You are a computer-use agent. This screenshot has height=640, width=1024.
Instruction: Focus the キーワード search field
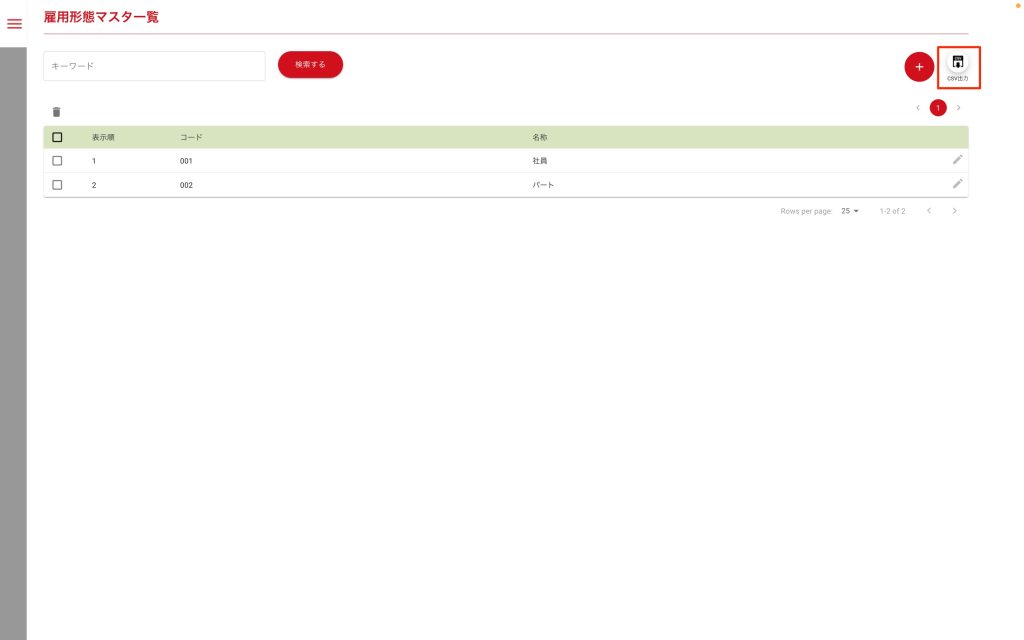(154, 66)
